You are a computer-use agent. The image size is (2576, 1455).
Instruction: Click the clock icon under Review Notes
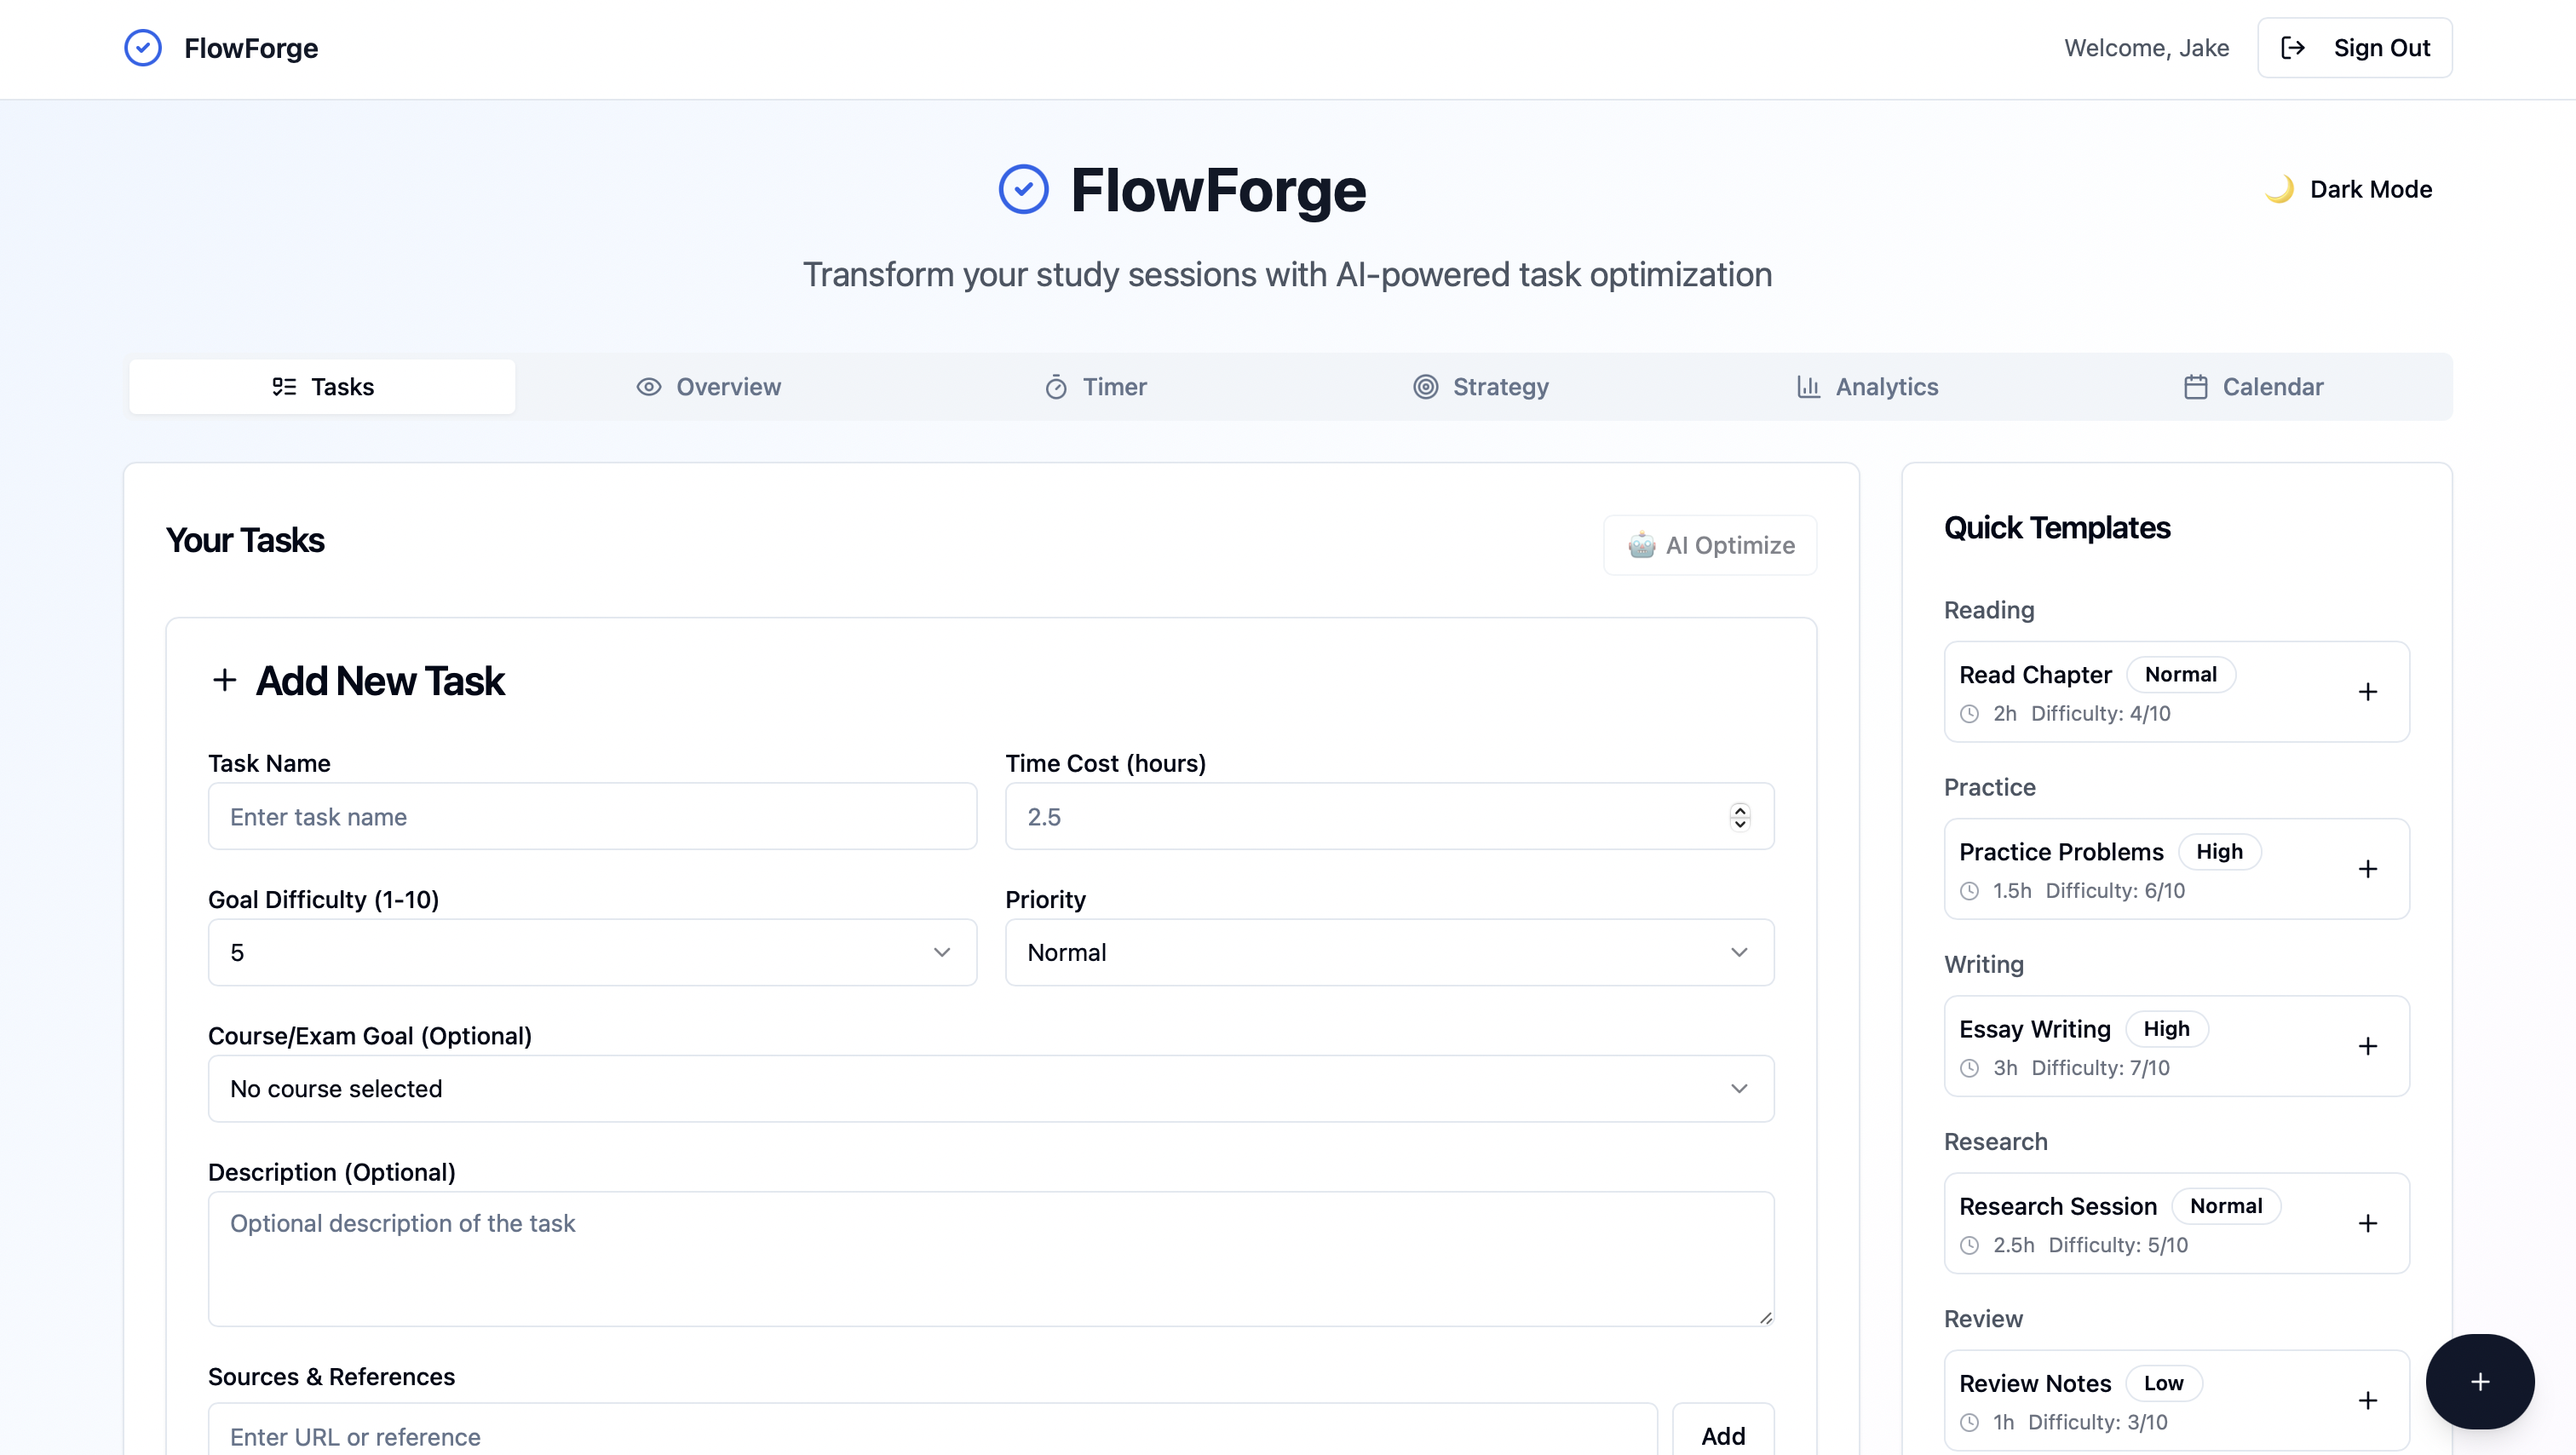click(1969, 1422)
